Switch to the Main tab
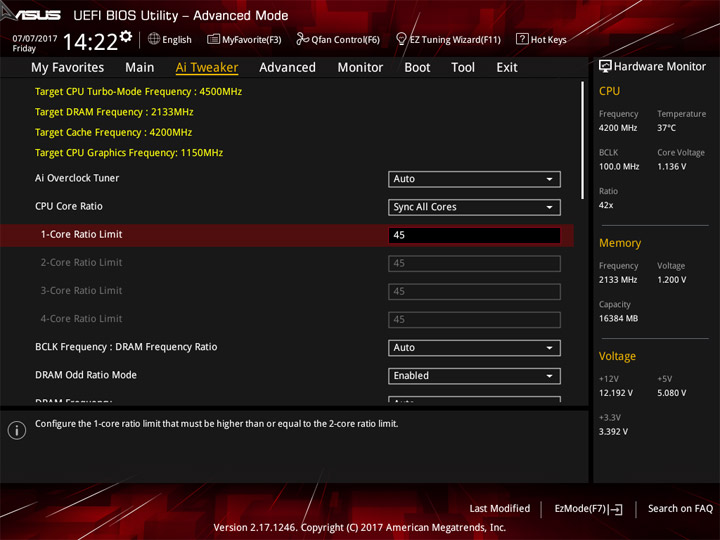Viewport: 720px width, 540px height. (x=140, y=68)
